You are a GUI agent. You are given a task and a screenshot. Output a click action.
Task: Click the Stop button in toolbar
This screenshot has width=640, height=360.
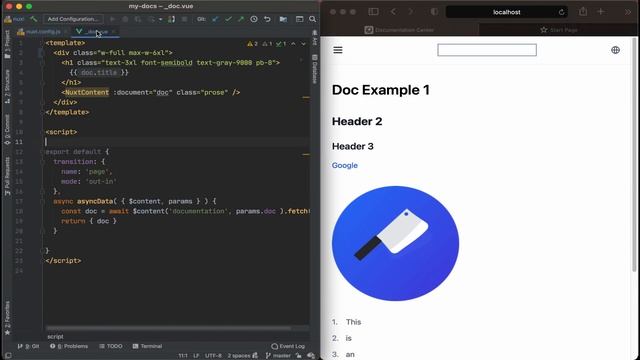(x=184, y=19)
